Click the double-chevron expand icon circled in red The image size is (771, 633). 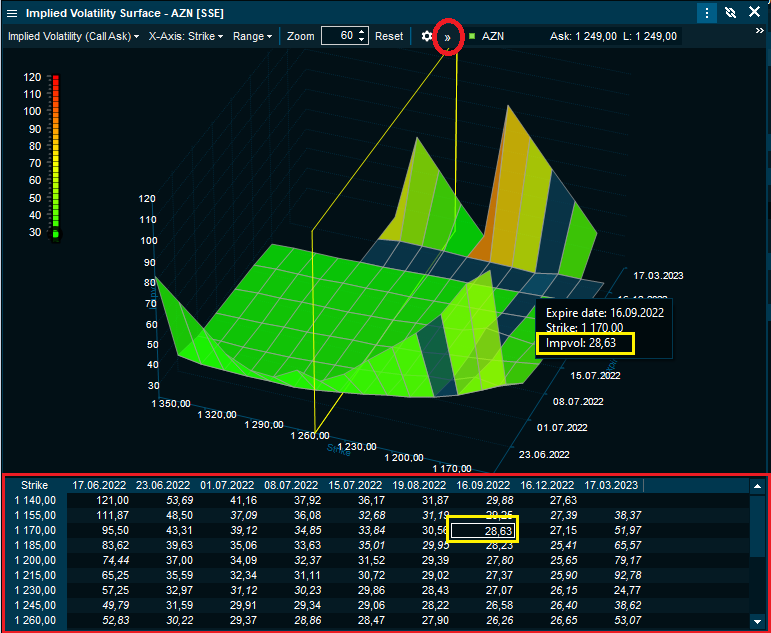click(448, 37)
